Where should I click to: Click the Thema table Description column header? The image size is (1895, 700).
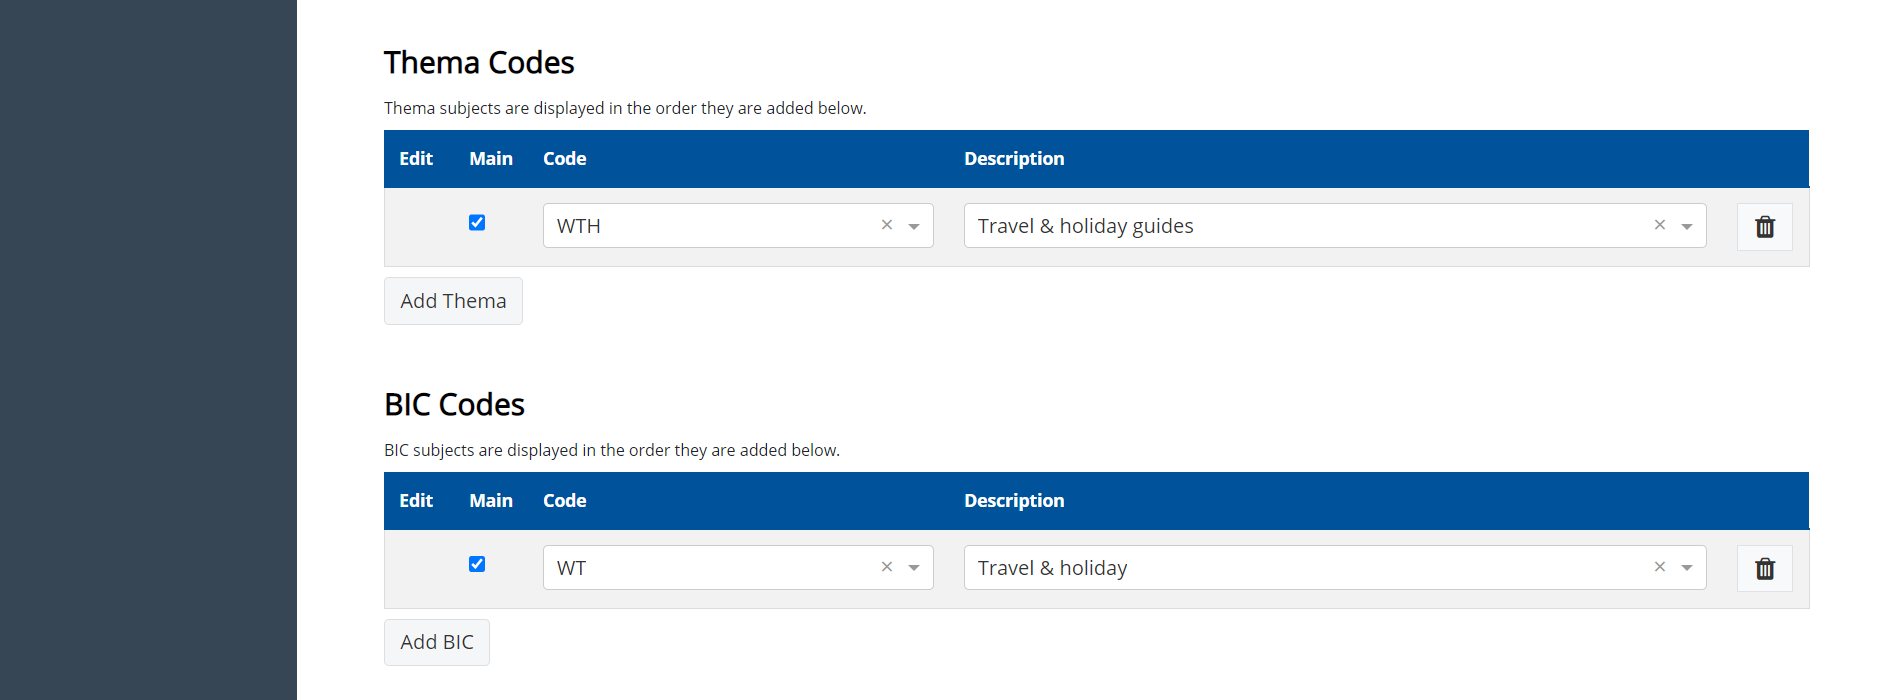click(1013, 159)
